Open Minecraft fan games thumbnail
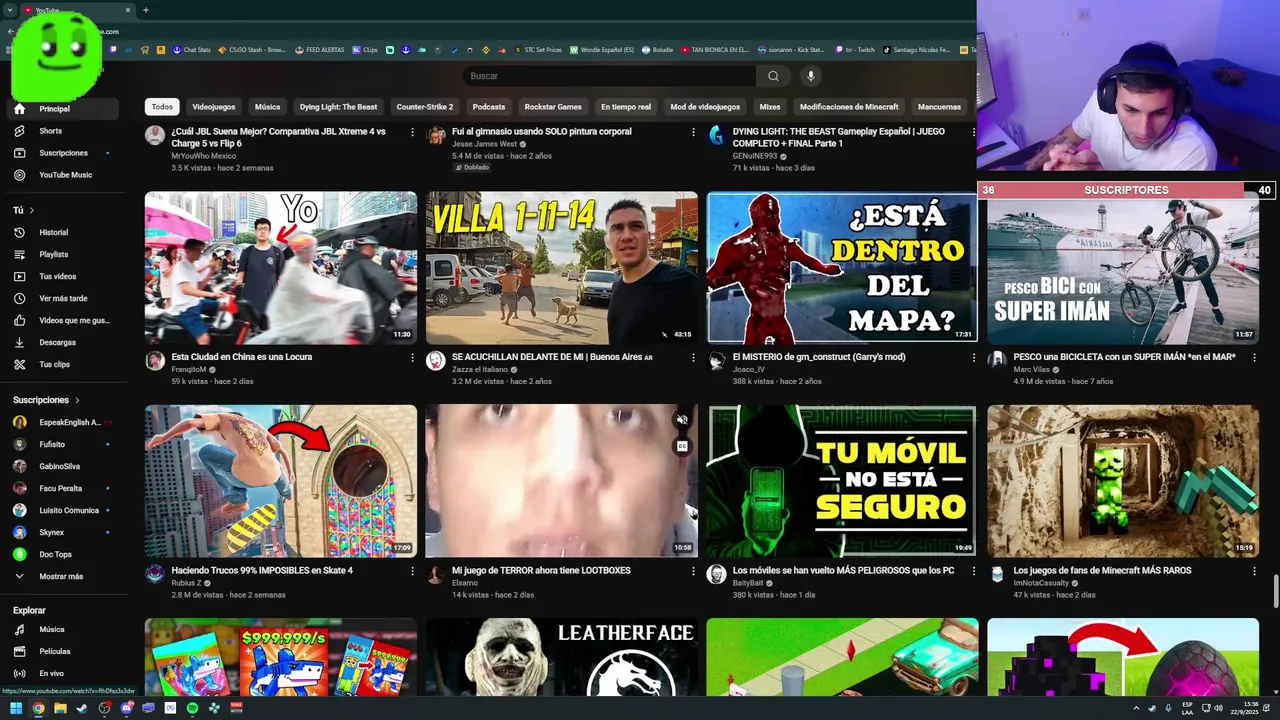Screen dimensions: 1280x720 (1123, 481)
